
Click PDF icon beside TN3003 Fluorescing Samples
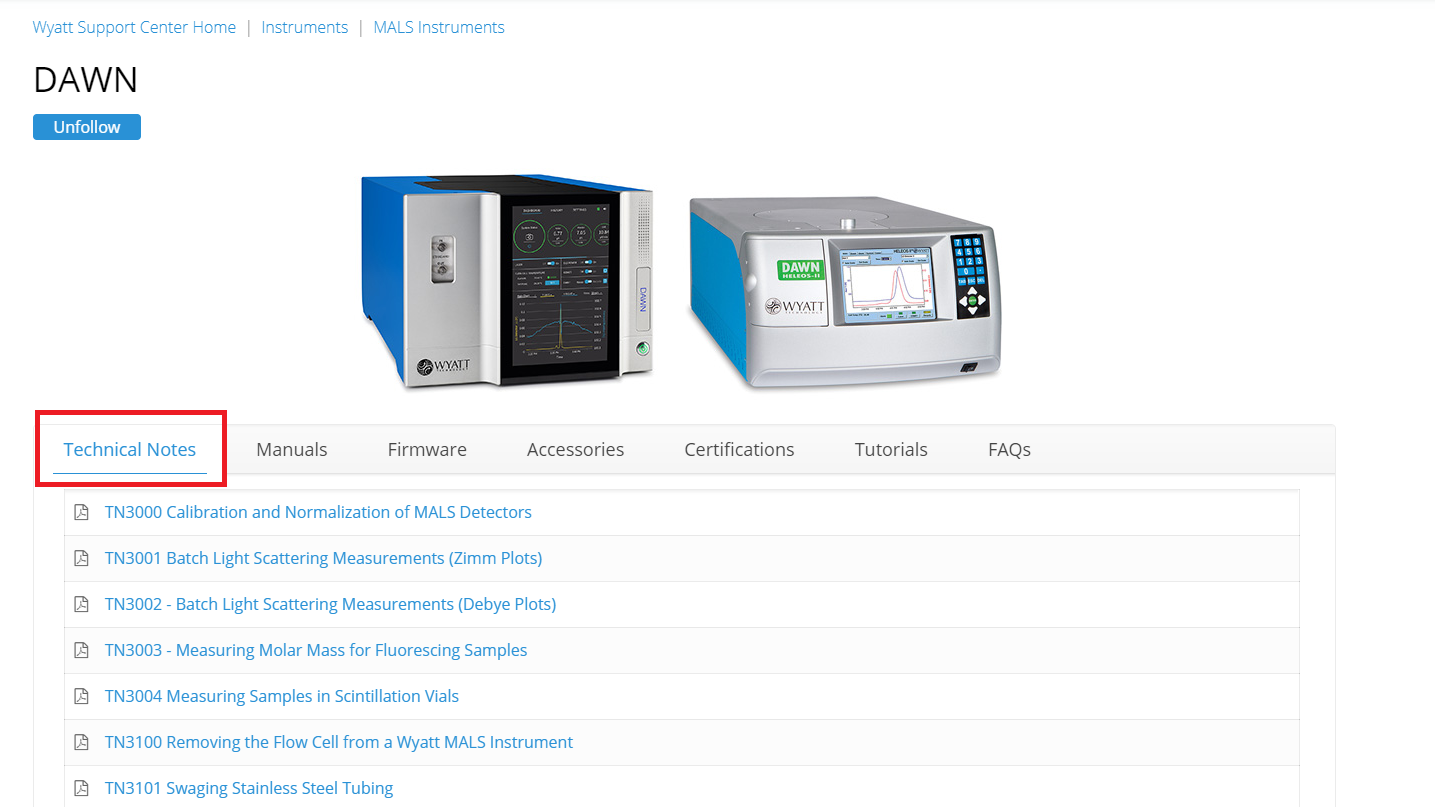click(x=82, y=650)
